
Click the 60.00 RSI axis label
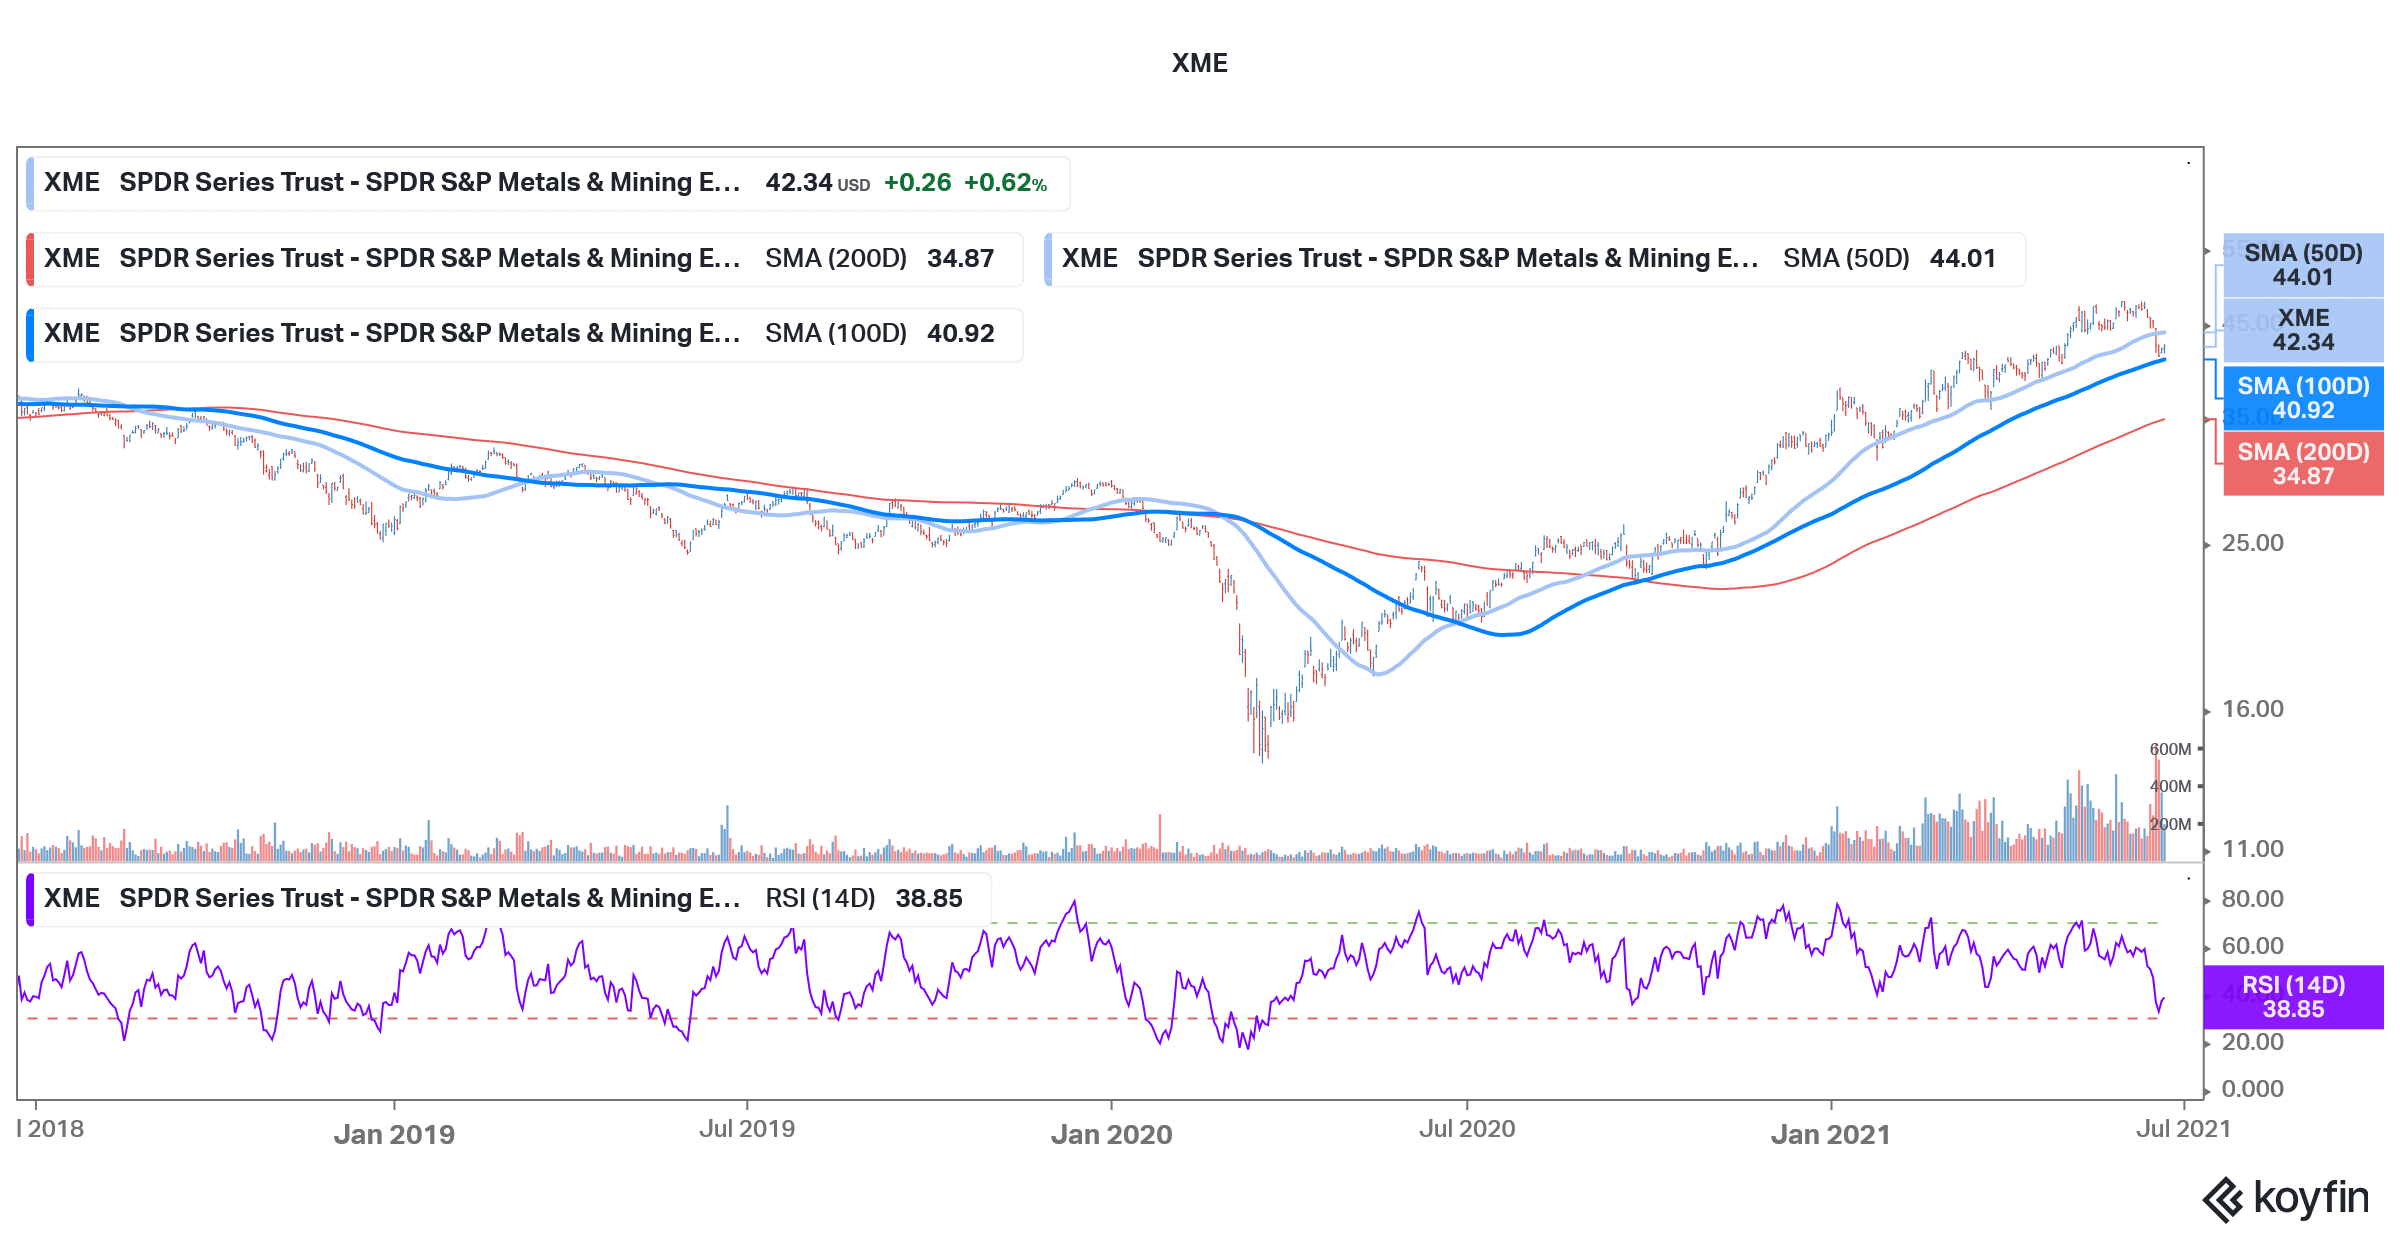tap(2252, 946)
